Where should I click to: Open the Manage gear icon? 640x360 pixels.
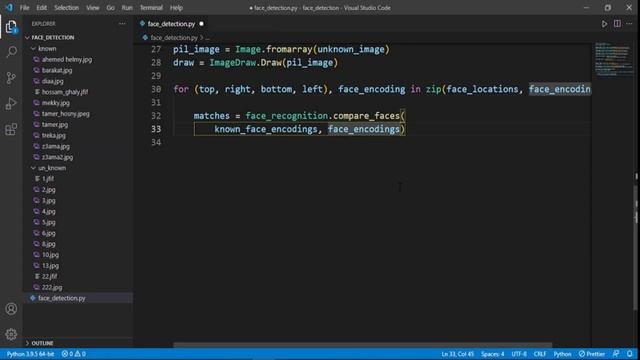pyautogui.click(x=11, y=334)
